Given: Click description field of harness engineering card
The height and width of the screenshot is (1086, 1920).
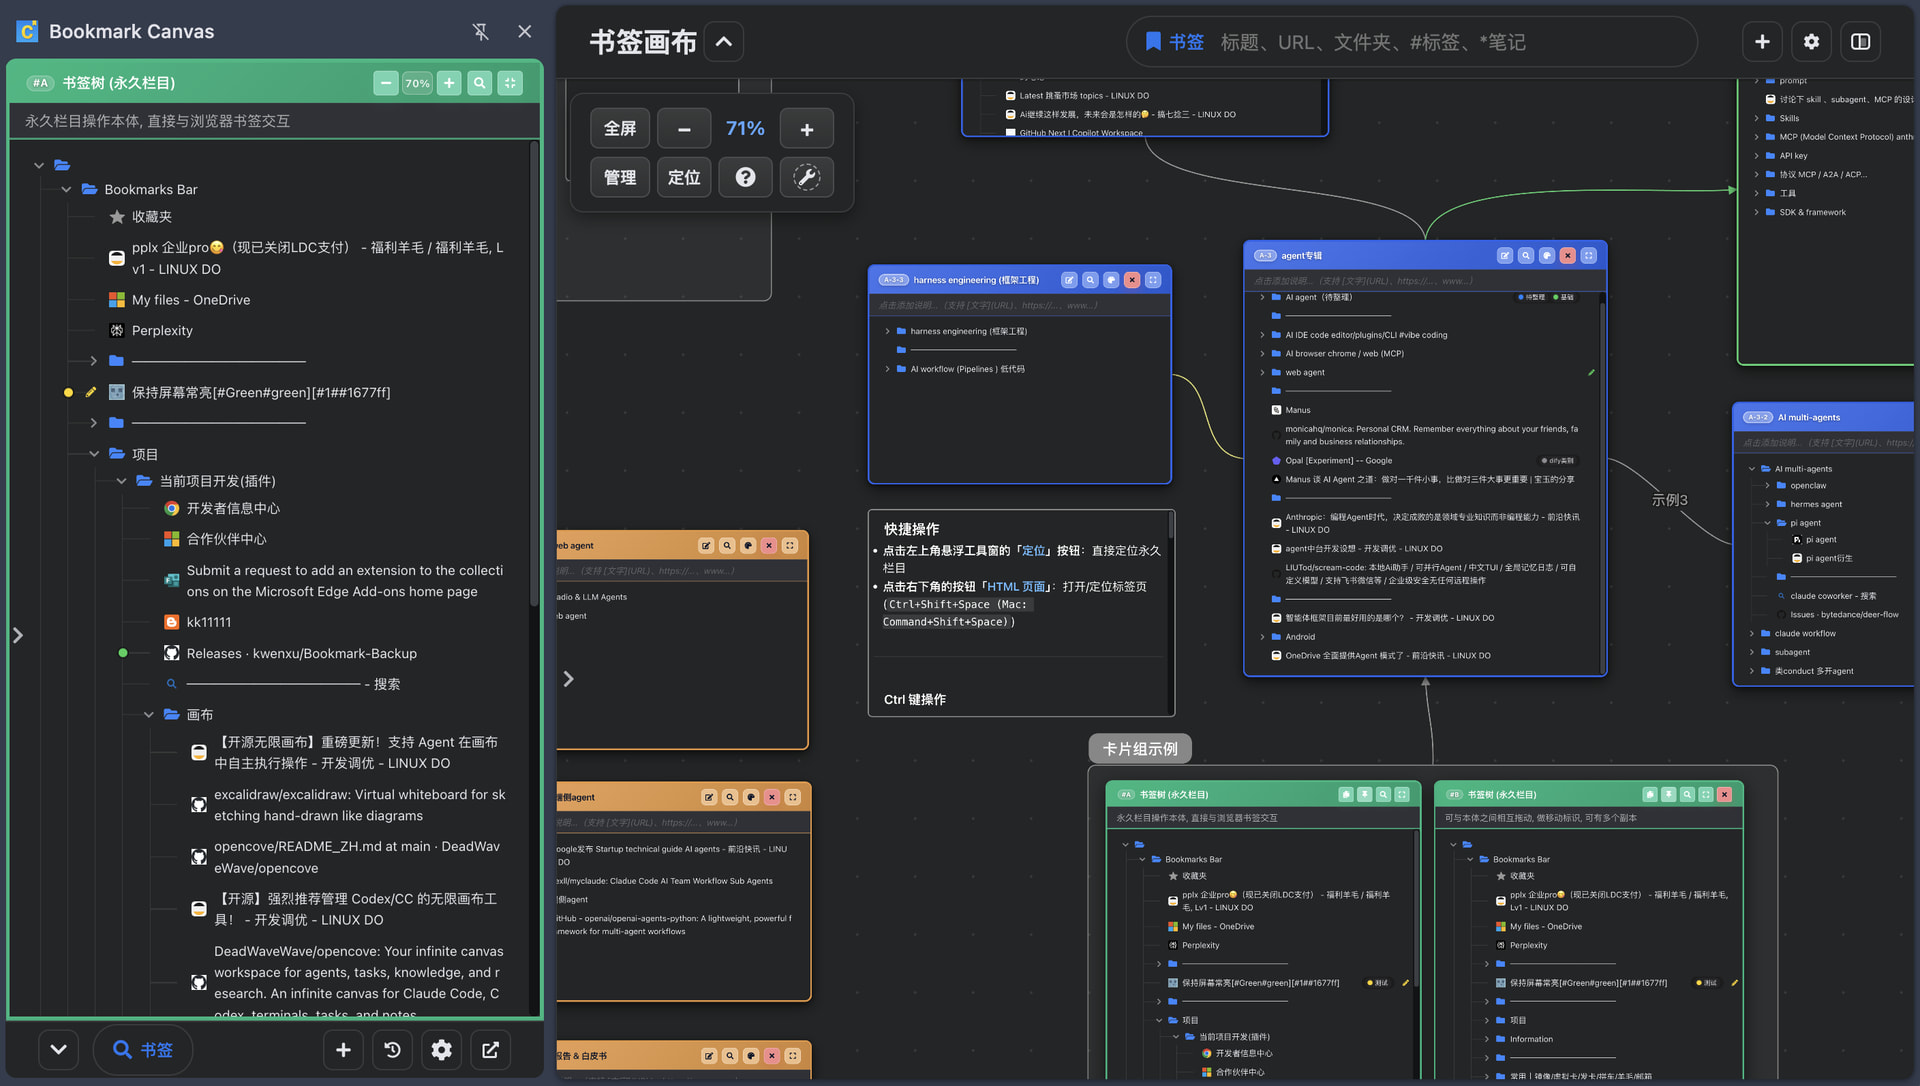Looking at the screenshot, I should (1020, 305).
